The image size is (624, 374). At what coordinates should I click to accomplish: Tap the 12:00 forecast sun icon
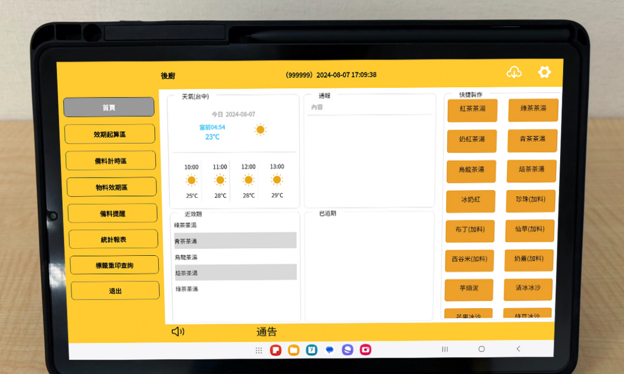[x=248, y=180]
